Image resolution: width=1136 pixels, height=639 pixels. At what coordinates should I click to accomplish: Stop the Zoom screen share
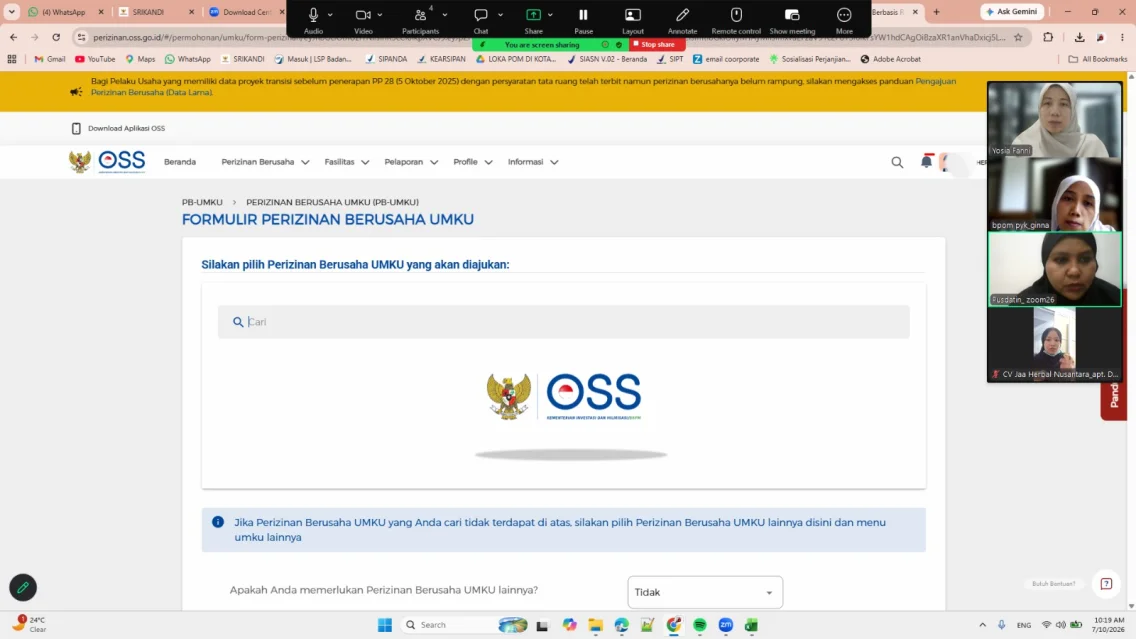[658, 44]
